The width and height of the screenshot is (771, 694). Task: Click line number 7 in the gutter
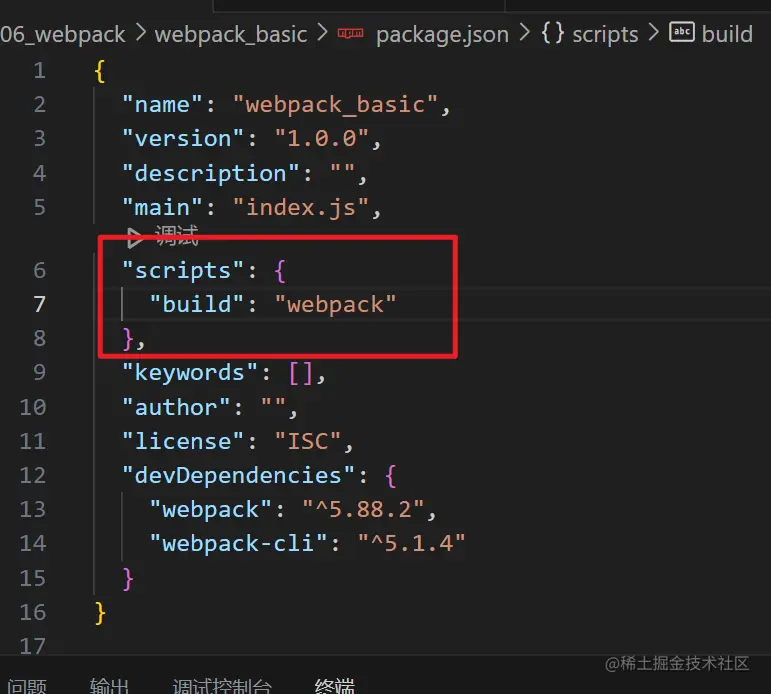pos(40,304)
